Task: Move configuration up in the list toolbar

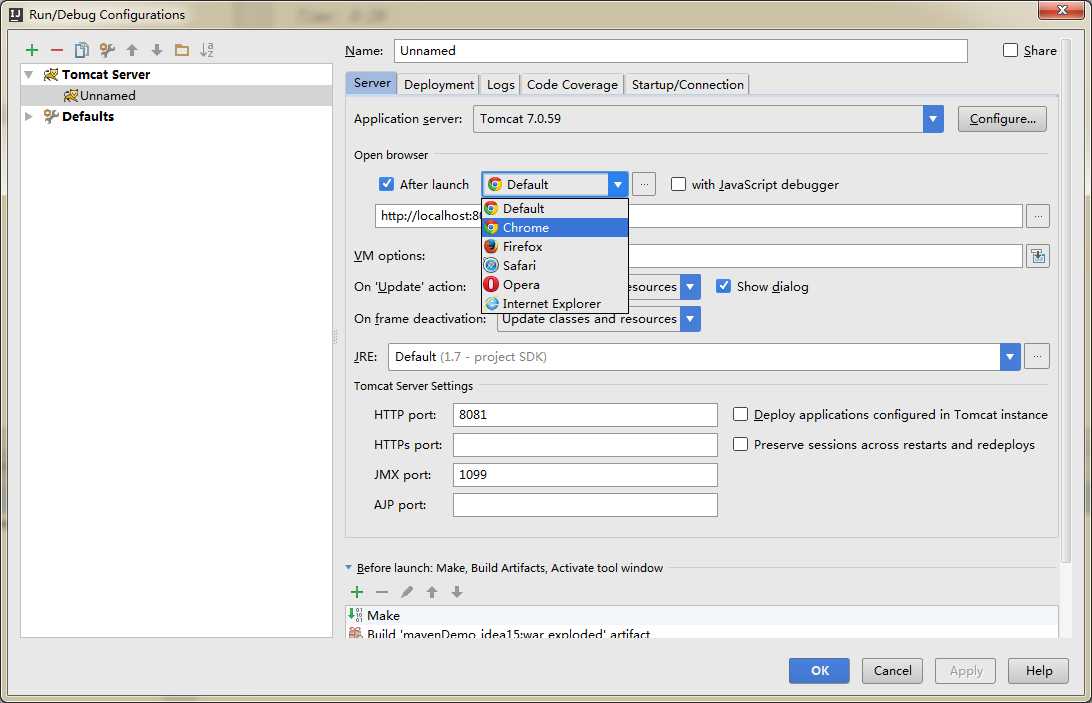Action: [132, 50]
